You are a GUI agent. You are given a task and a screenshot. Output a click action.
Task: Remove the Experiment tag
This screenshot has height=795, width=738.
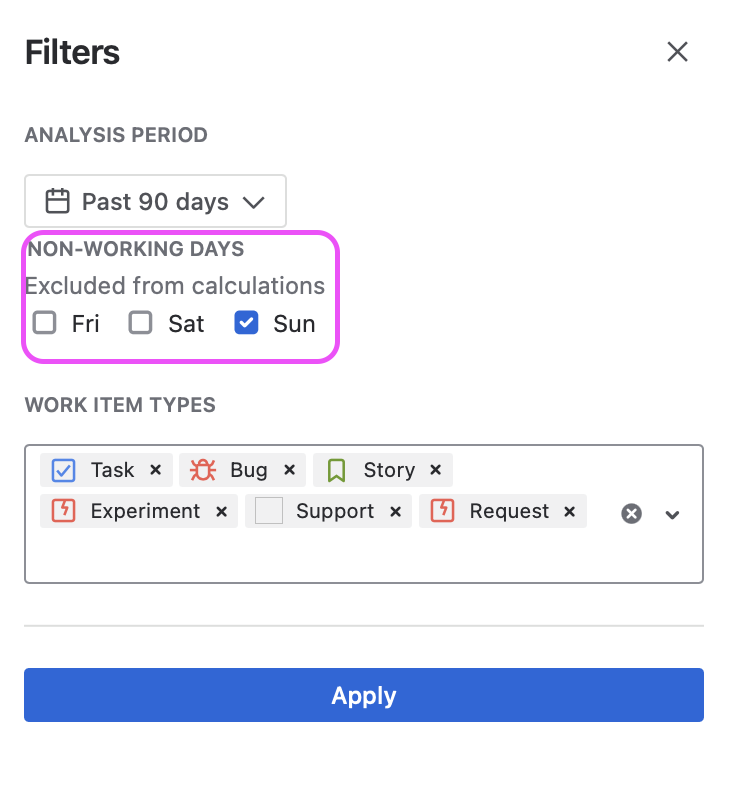(221, 512)
